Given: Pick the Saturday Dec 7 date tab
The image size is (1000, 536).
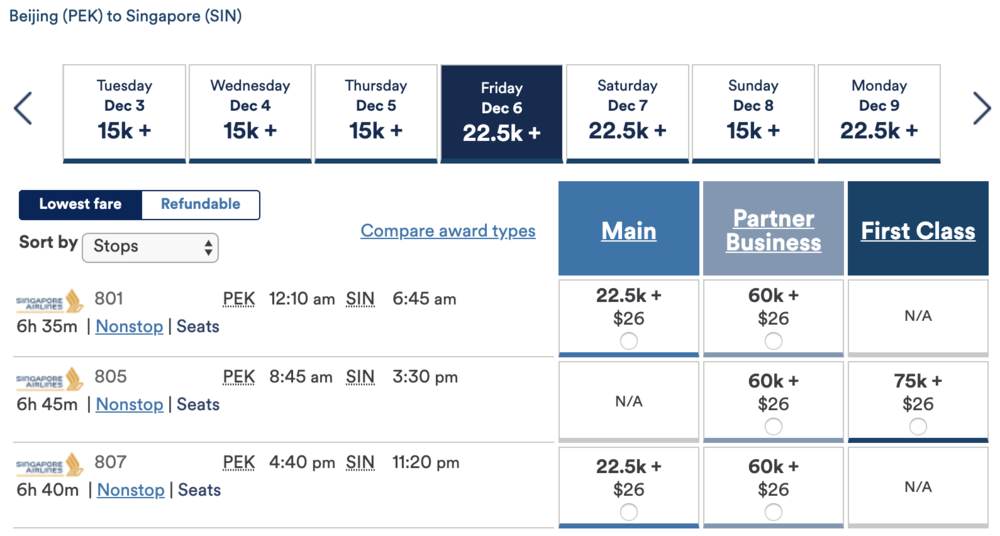Looking at the screenshot, I should 627,110.
